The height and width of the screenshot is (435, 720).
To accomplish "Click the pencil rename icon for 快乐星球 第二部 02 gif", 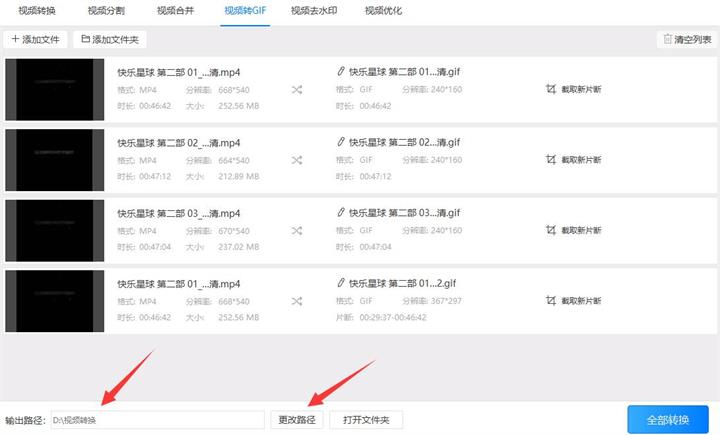I will pos(340,142).
